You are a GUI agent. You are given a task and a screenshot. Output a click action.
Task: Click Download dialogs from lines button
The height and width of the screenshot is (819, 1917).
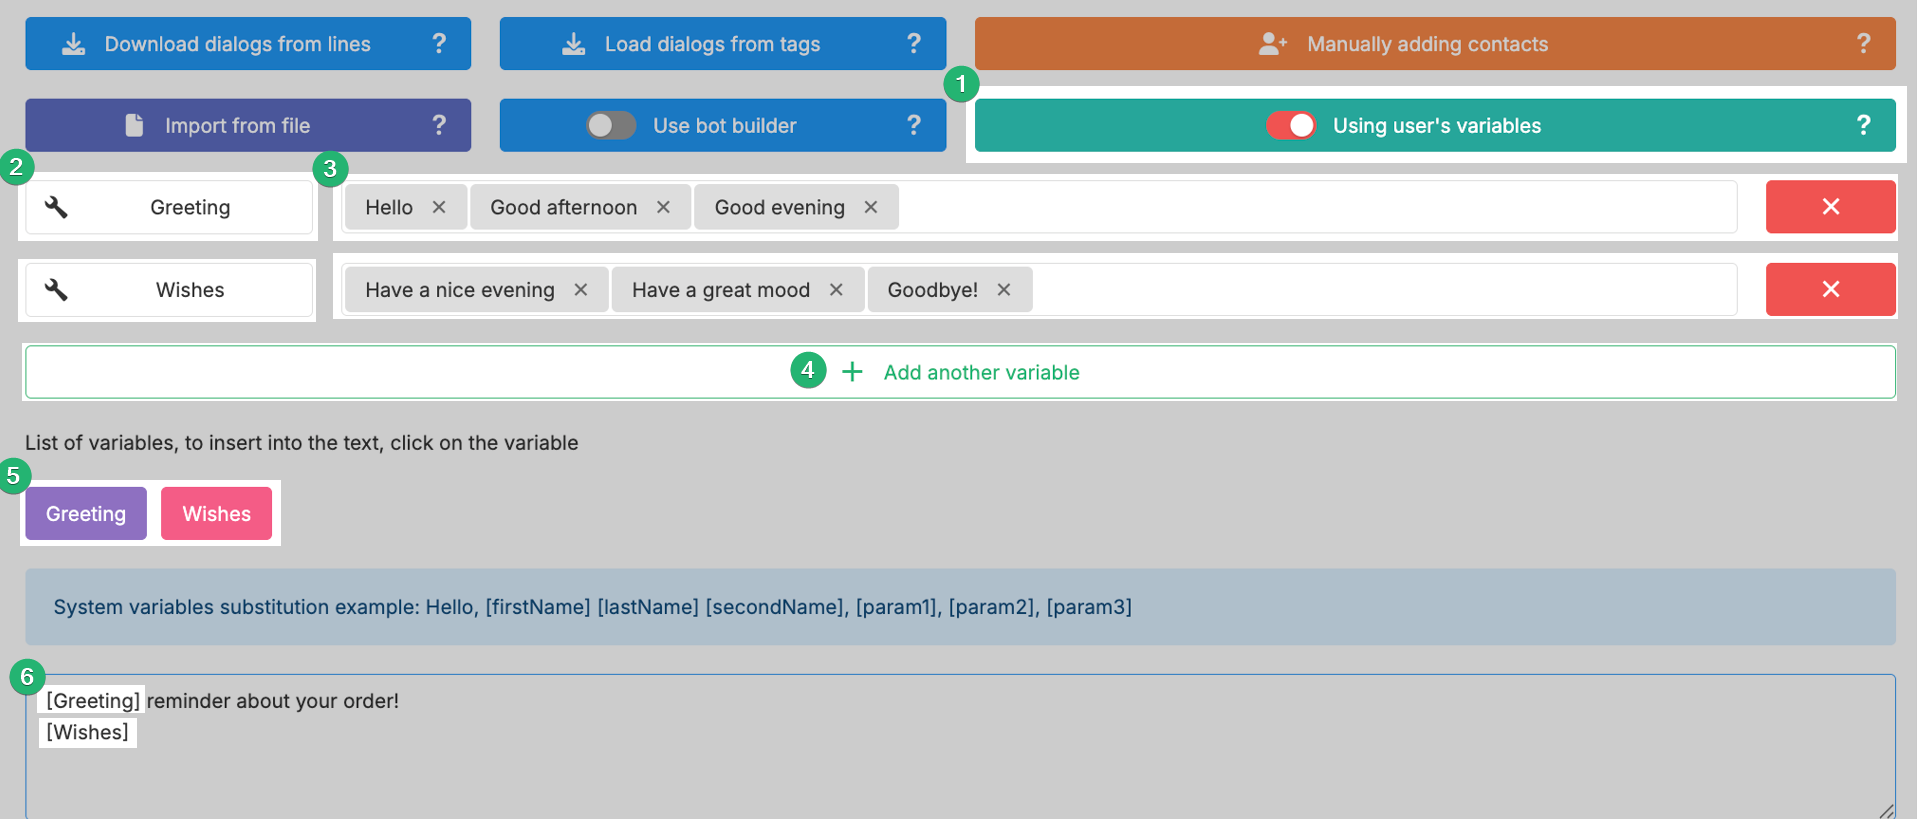point(237,44)
